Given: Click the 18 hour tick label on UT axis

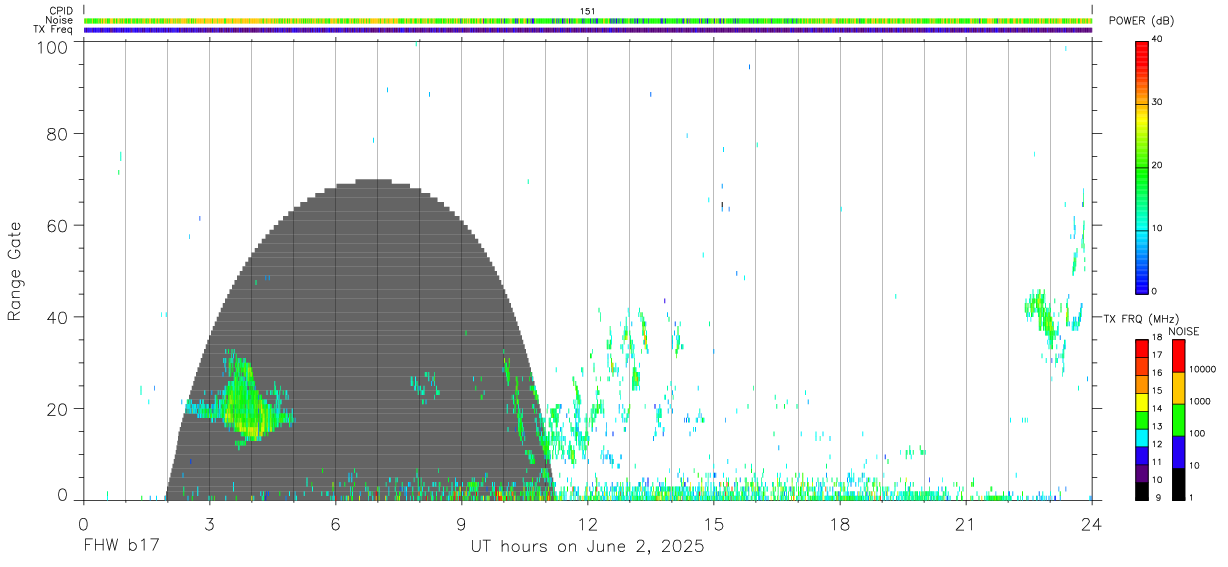Looking at the screenshot, I should pyautogui.click(x=839, y=523).
